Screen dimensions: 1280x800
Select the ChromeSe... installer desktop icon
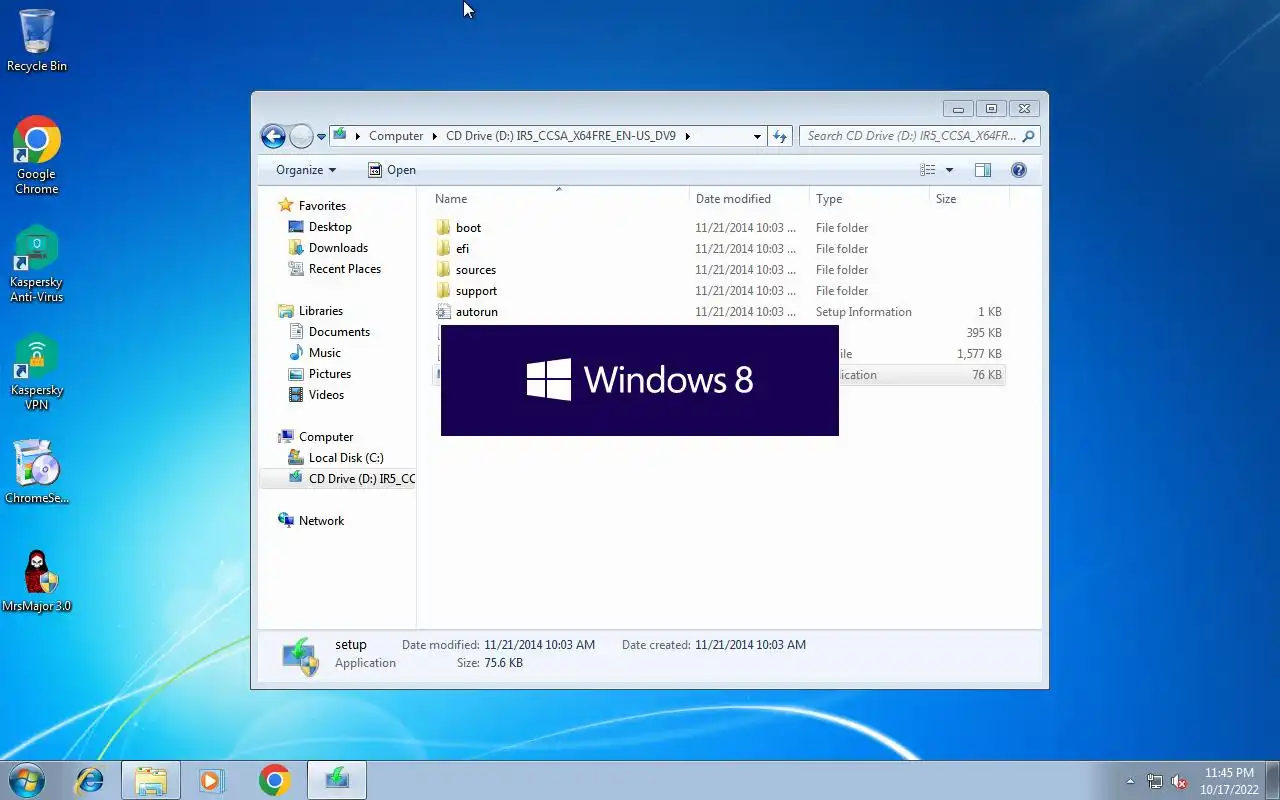(37, 471)
